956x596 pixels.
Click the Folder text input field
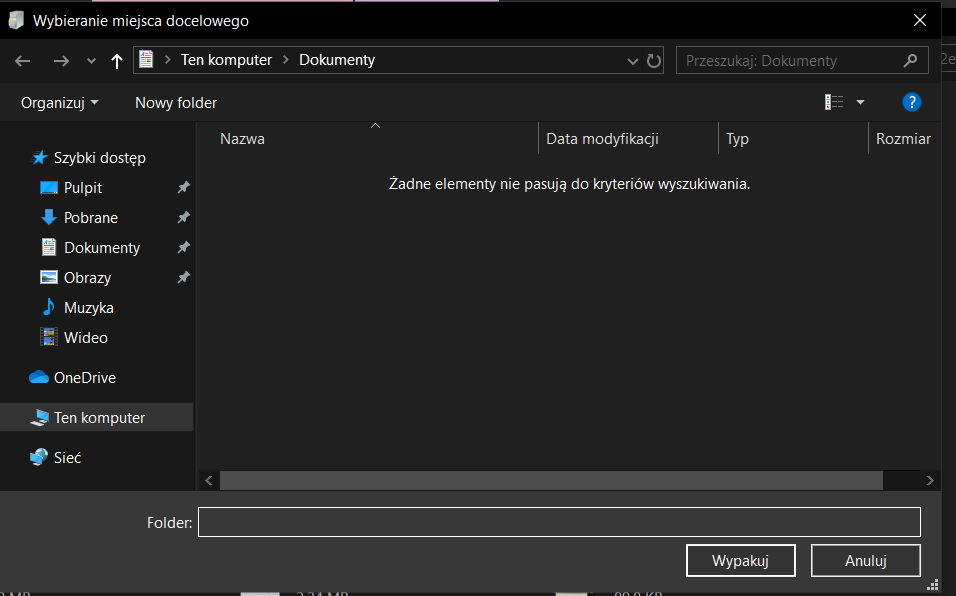coord(558,522)
